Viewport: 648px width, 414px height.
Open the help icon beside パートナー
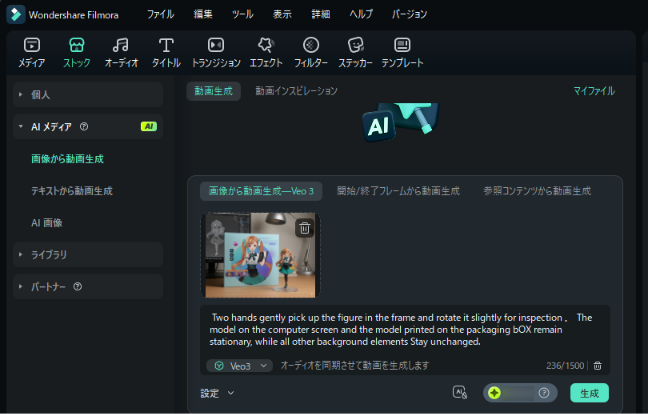(x=77, y=286)
